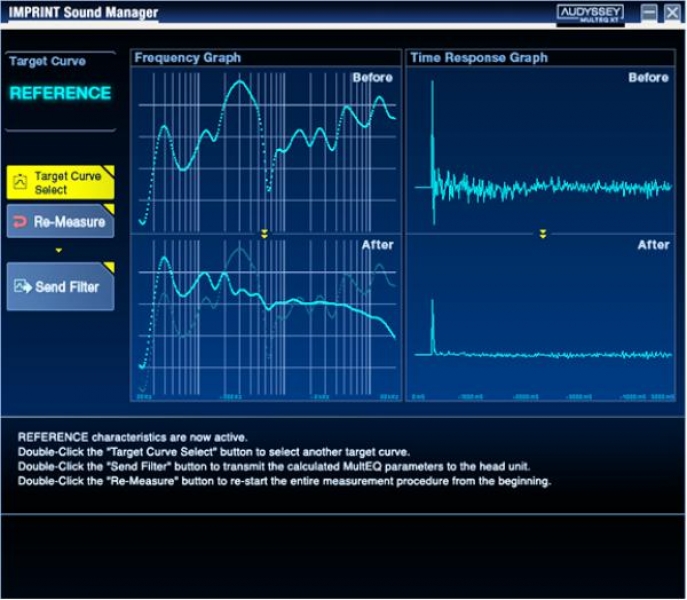The height and width of the screenshot is (600, 687).
Task: Minimize the IMPRINT Sound Manager window
Action: click(x=649, y=13)
